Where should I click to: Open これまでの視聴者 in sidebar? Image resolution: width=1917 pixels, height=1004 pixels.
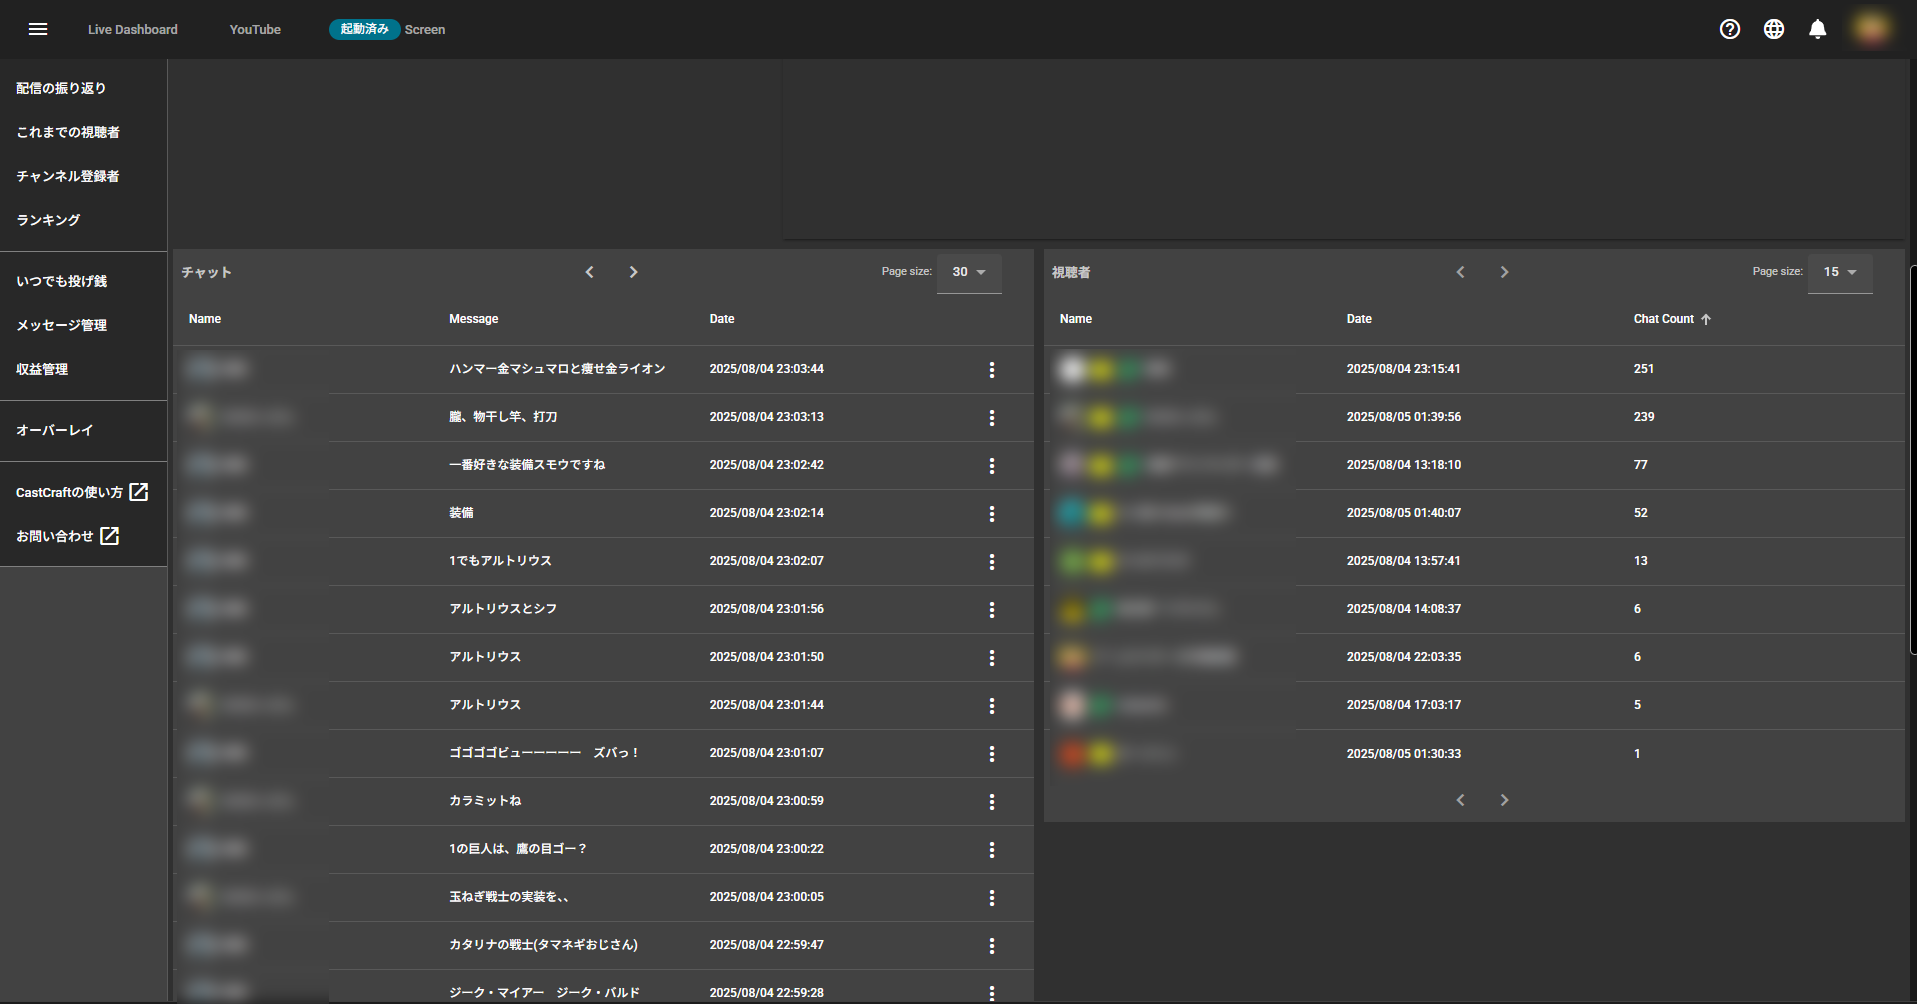point(68,132)
